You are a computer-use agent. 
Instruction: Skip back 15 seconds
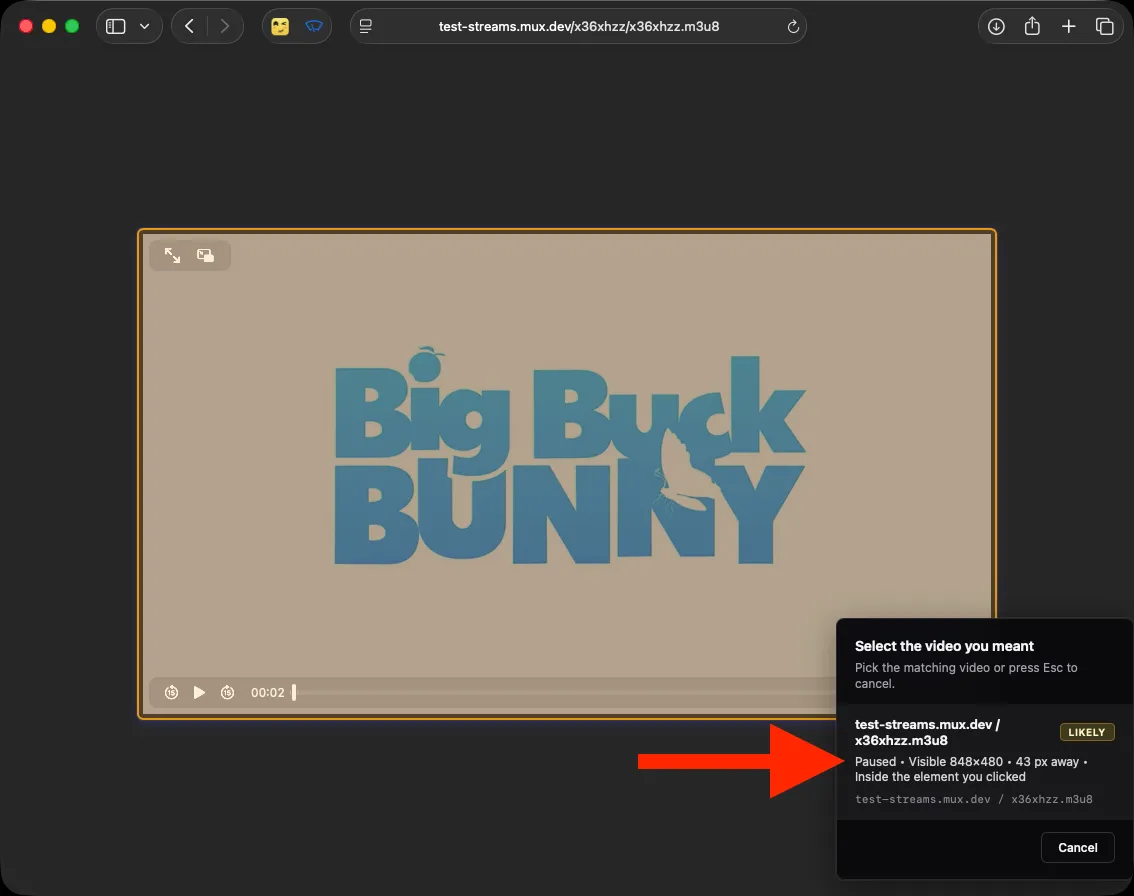pyautogui.click(x=171, y=692)
